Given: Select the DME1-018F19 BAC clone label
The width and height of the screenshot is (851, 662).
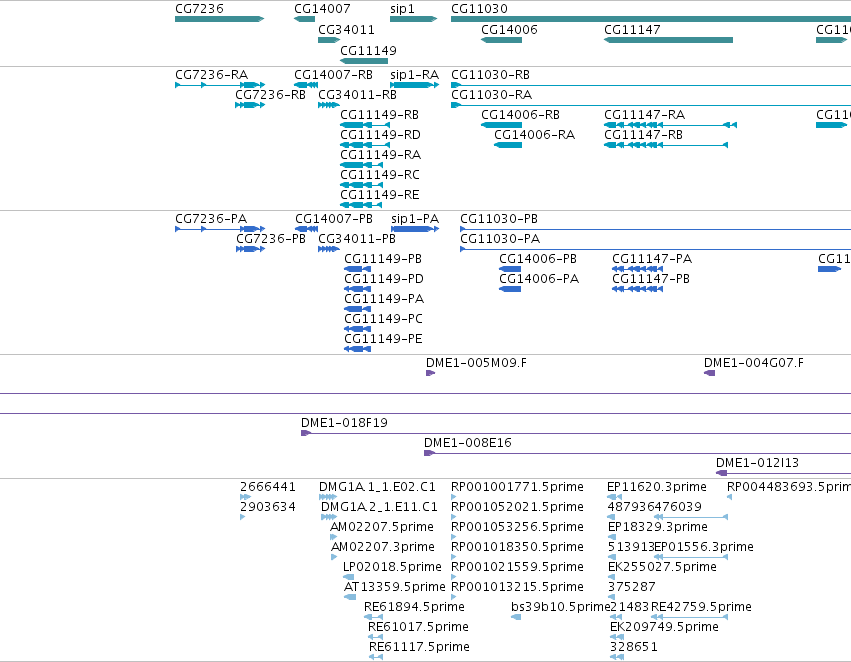Looking at the screenshot, I should (x=345, y=423).
